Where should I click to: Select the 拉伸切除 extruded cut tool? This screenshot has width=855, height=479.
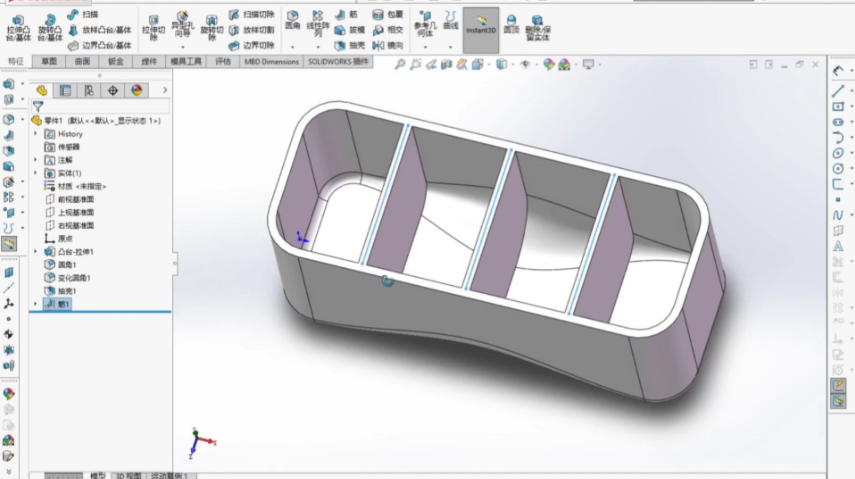coord(153,28)
